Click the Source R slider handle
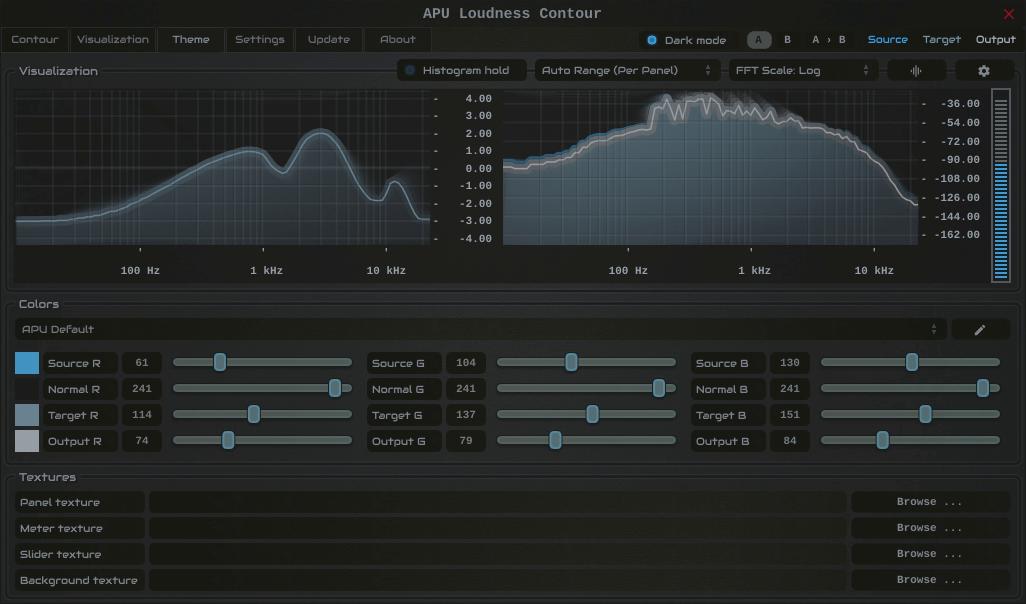The height and width of the screenshot is (604, 1026). [220, 363]
